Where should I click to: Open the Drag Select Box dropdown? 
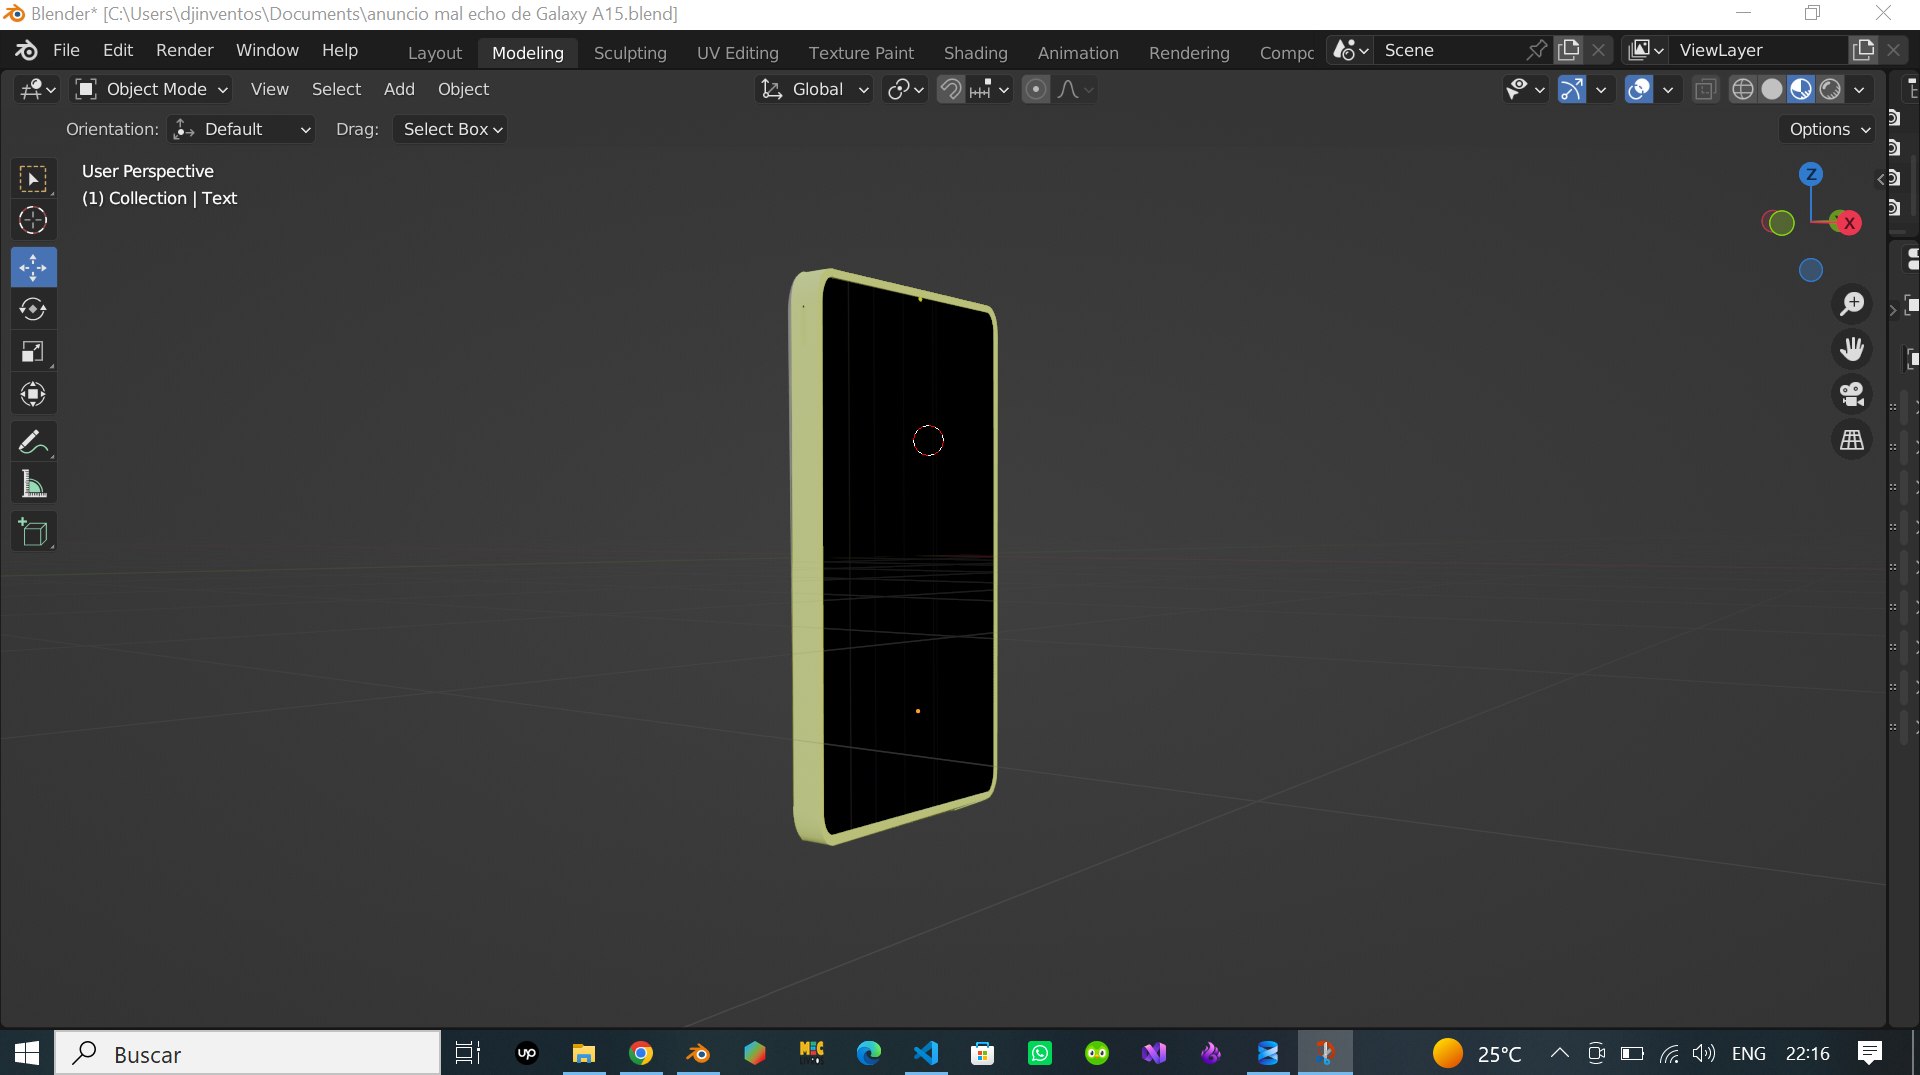(x=451, y=129)
